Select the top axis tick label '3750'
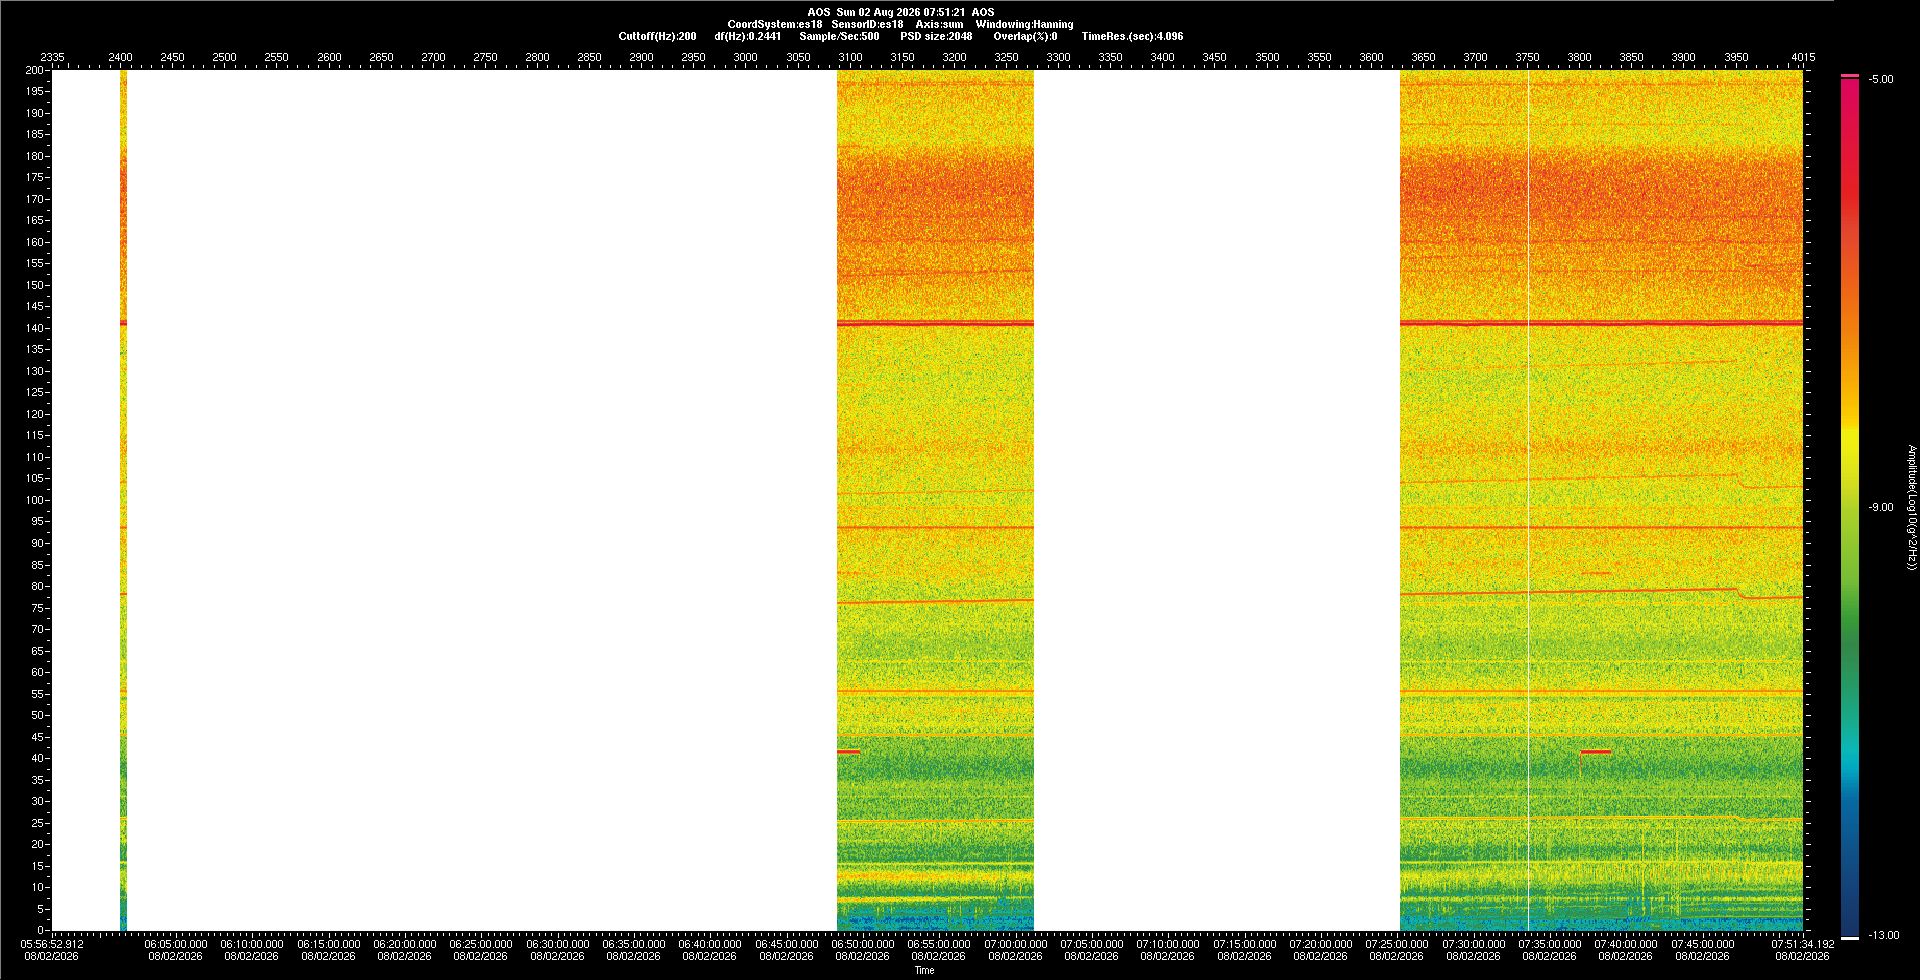 pyautogui.click(x=1527, y=57)
